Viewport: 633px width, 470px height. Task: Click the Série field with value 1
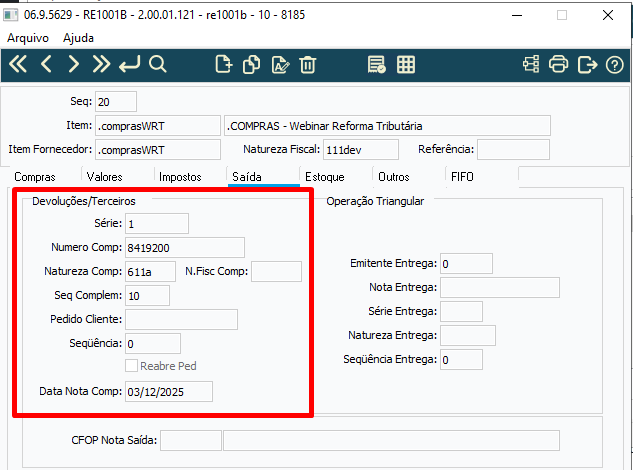pos(157,223)
